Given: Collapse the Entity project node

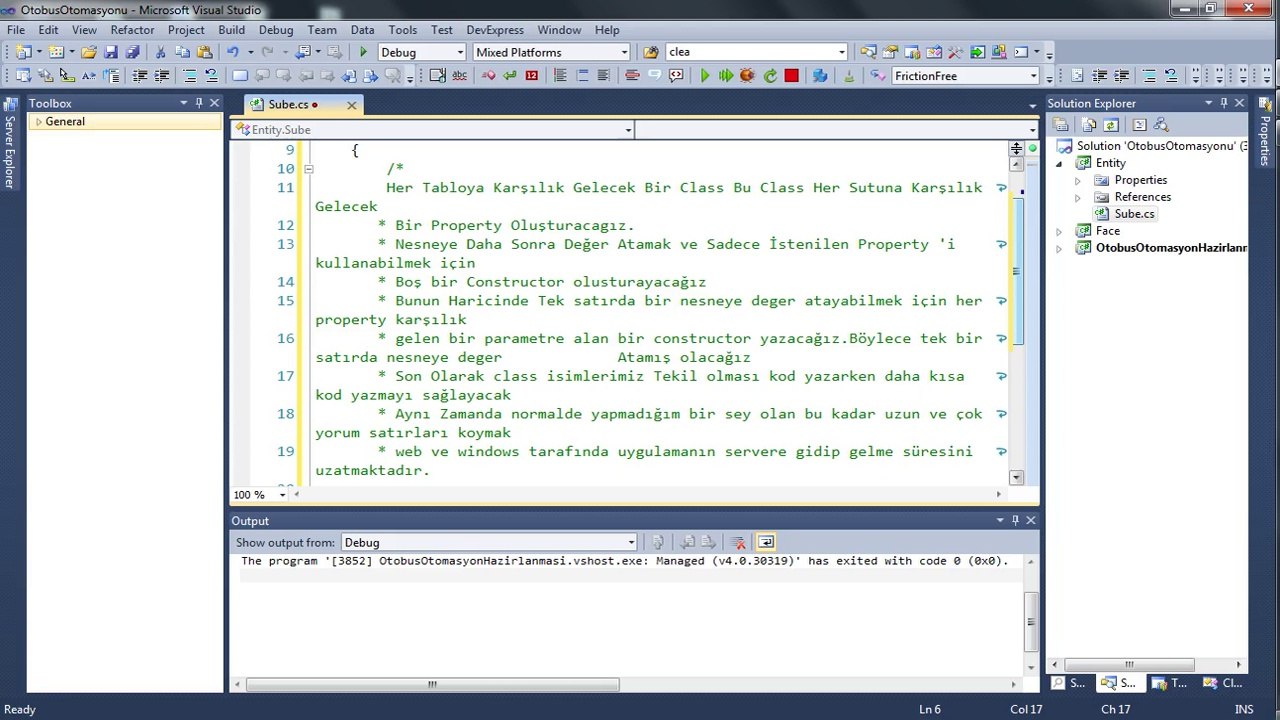Looking at the screenshot, I should [1060, 163].
